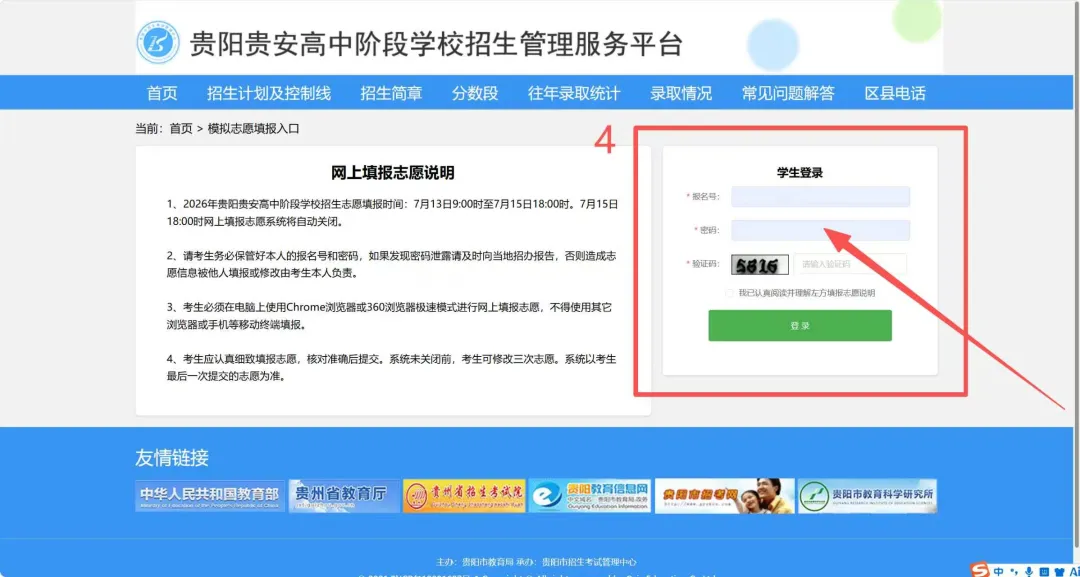Image resolution: width=1080 pixels, height=577 pixels.
Task: Open 区县电话 navigation item
Action: tap(895, 93)
